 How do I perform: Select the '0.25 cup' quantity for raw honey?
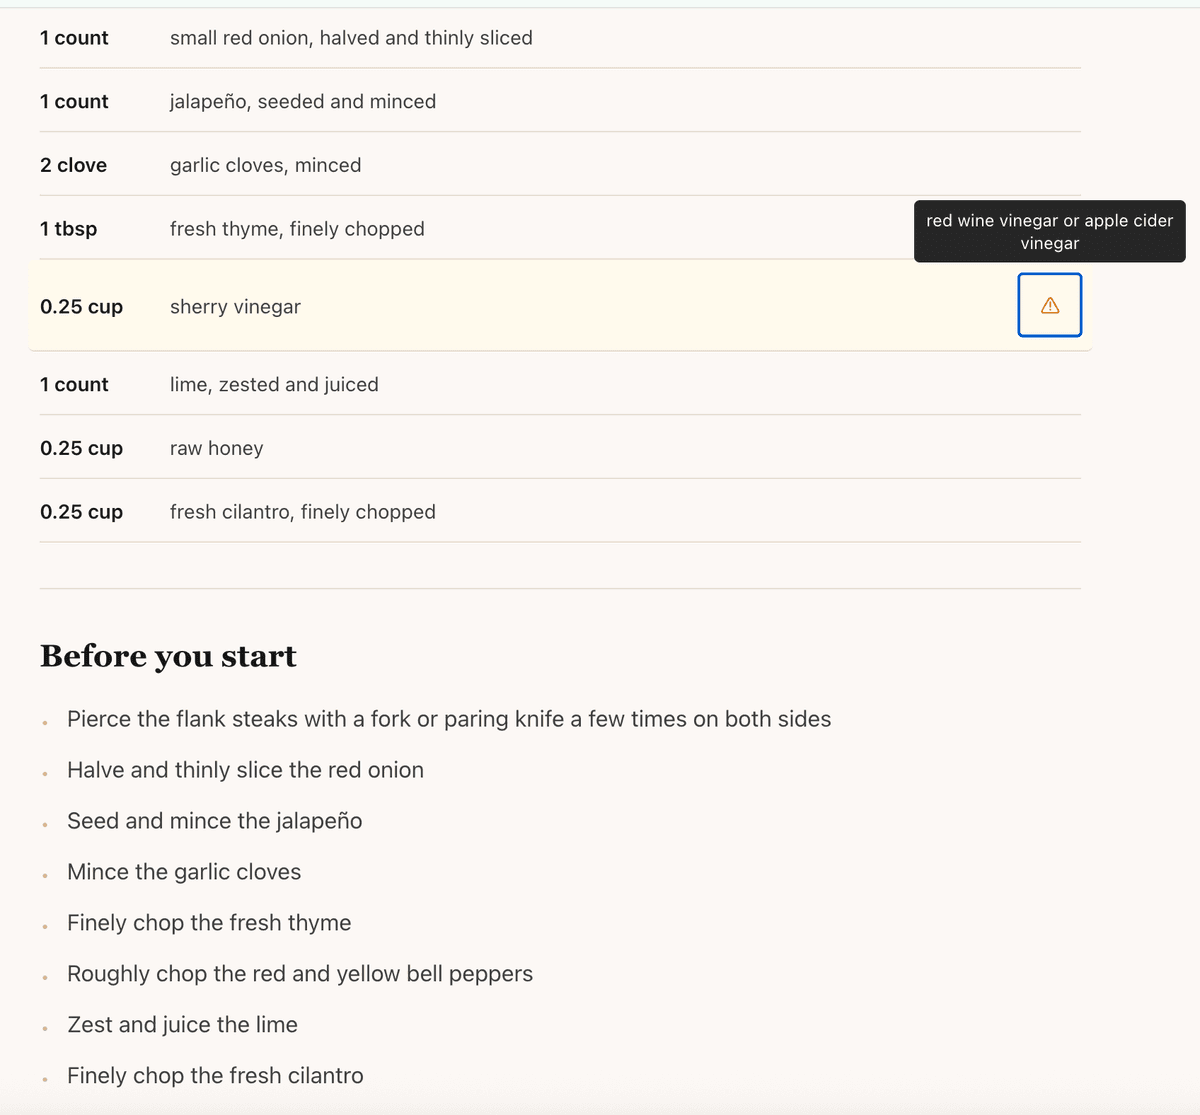[x=82, y=448]
